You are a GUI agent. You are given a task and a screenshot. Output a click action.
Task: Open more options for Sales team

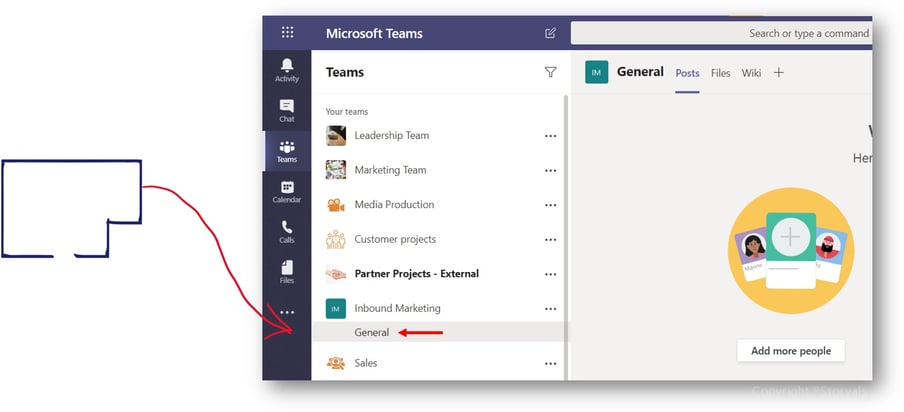(x=551, y=364)
